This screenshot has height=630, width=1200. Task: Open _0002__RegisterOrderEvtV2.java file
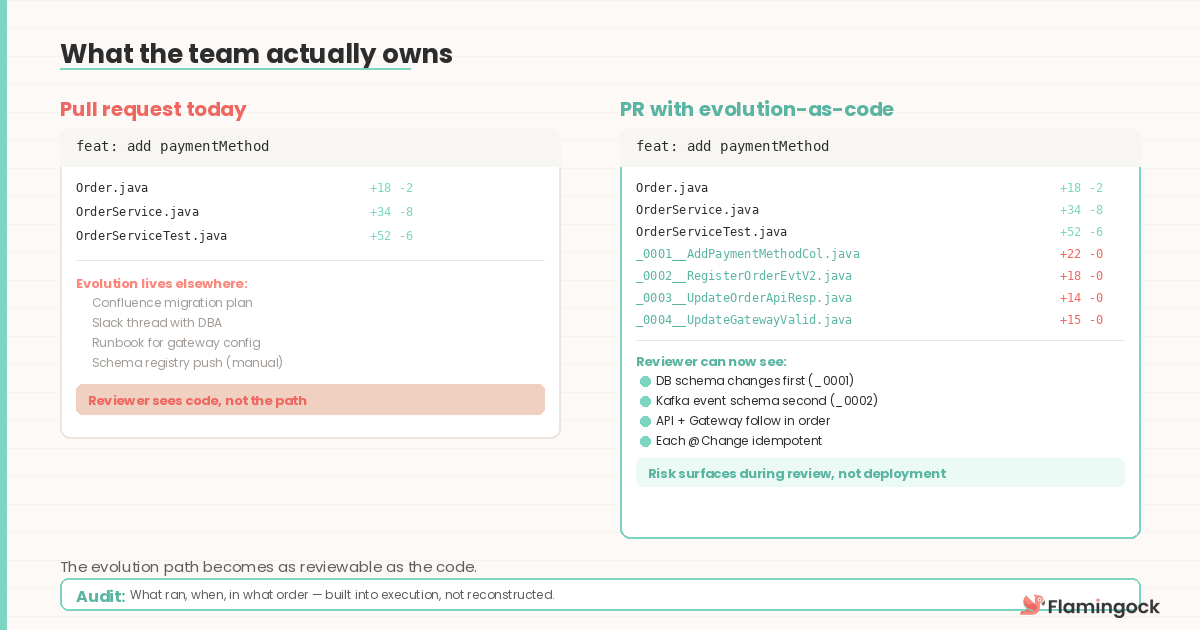tap(744, 276)
